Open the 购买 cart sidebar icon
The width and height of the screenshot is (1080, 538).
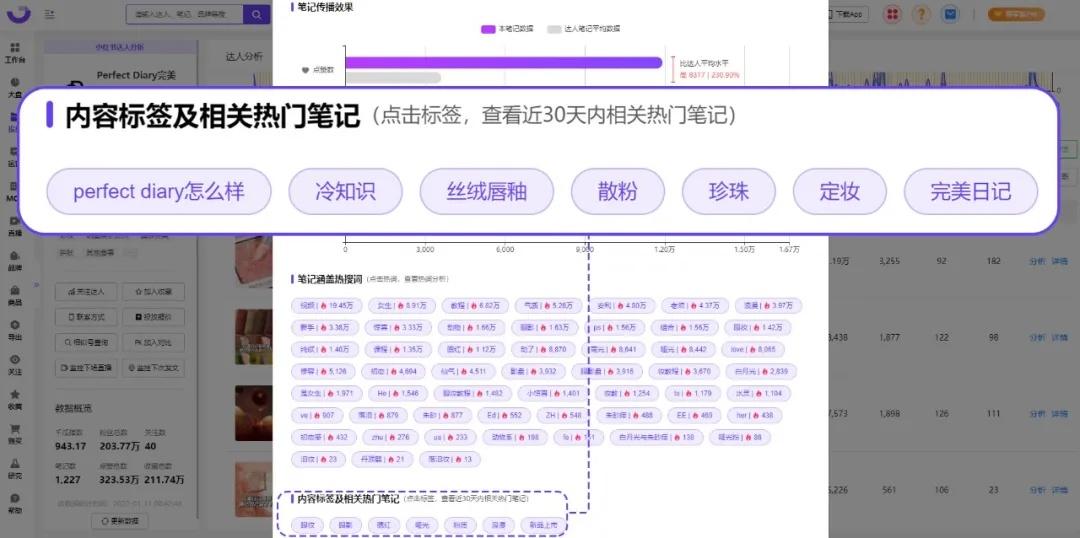[x=14, y=434]
